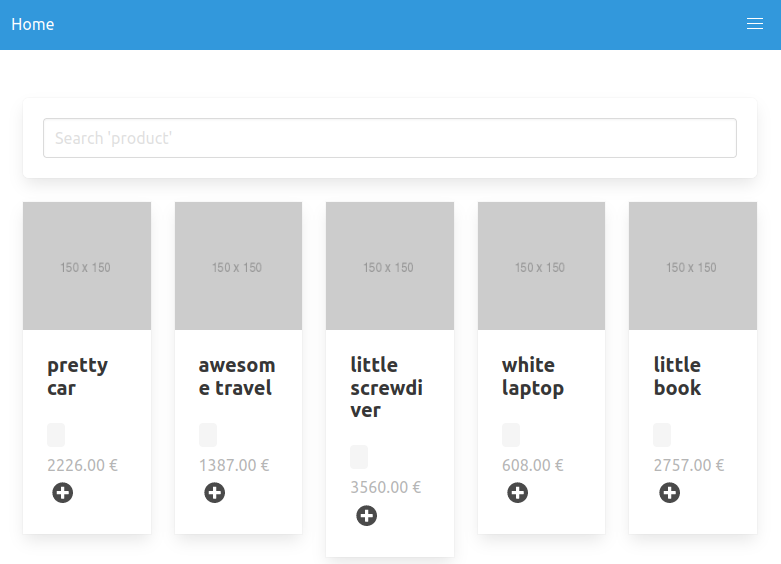Focus the Search 'product' input field
This screenshot has height=564, width=781.
click(389, 138)
